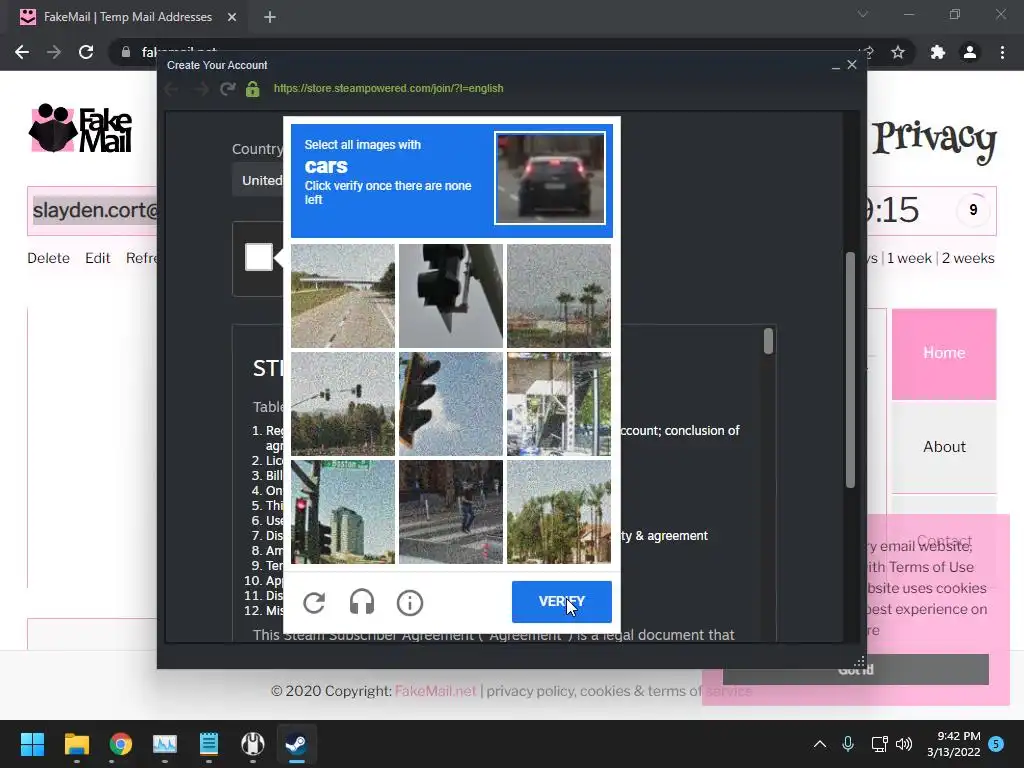Open Google Chrome from the taskbar
The width and height of the screenshot is (1024, 768).
pyautogui.click(x=121, y=744)
